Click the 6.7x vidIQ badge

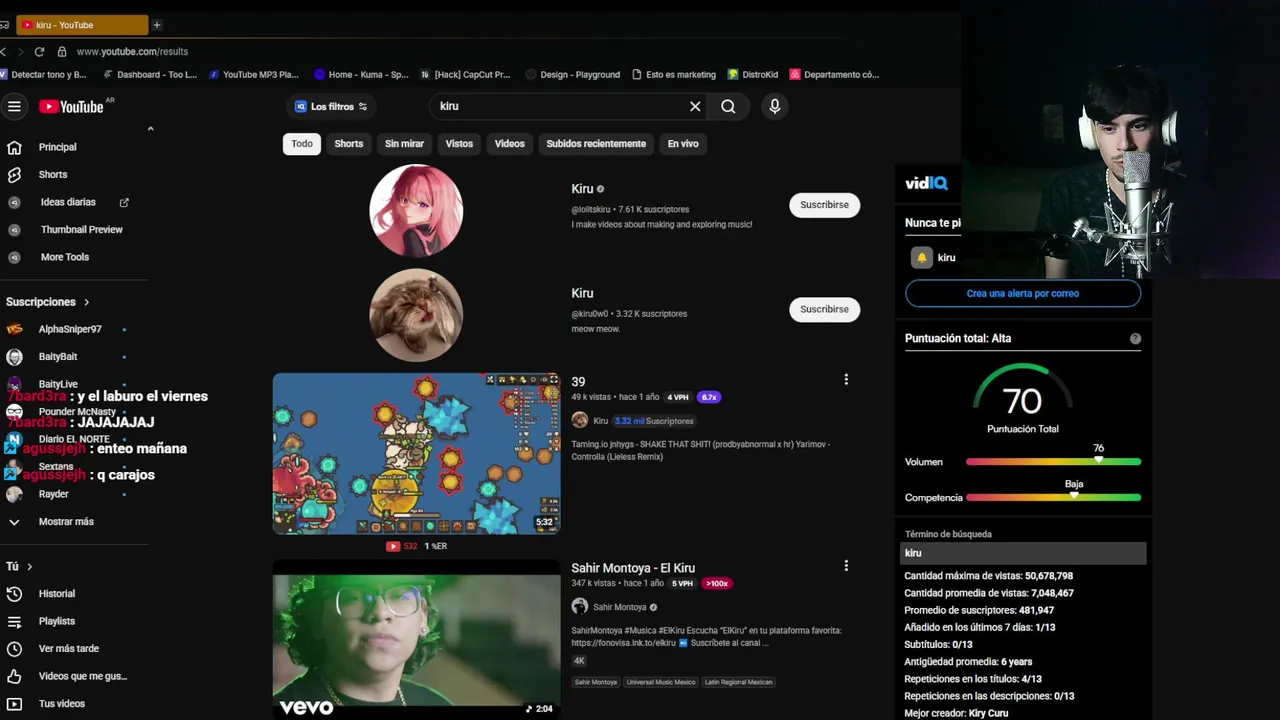click(709, 397)
